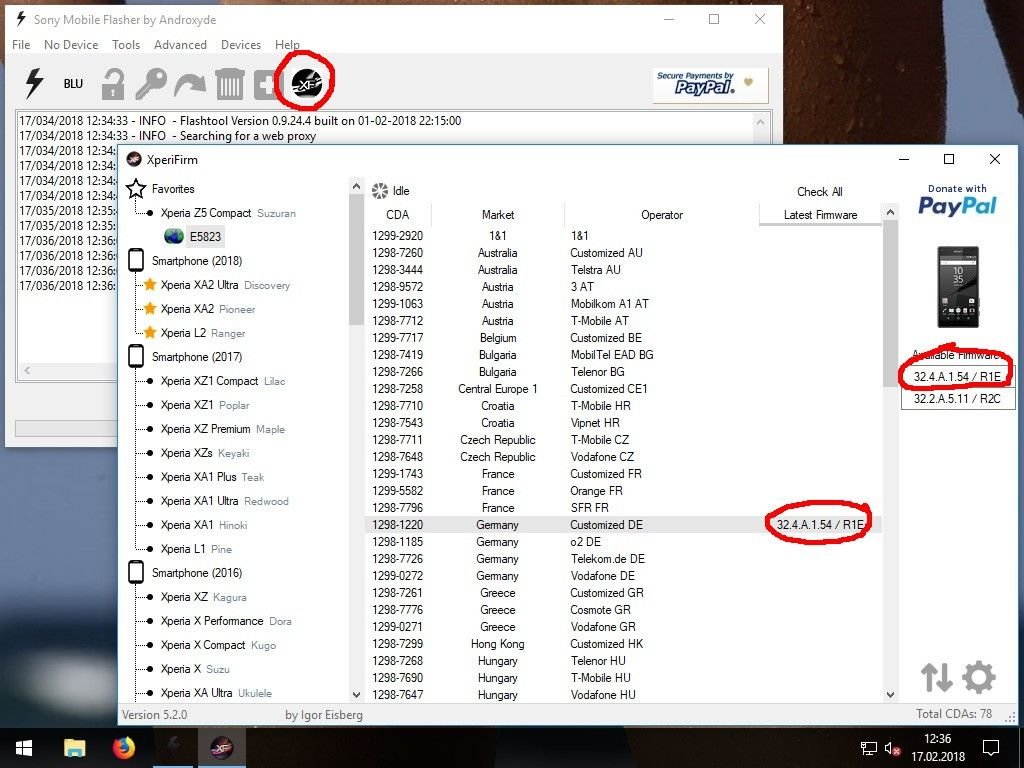Select available firmware 32.4.A.1.54 / R1E

tap(957, 377)
